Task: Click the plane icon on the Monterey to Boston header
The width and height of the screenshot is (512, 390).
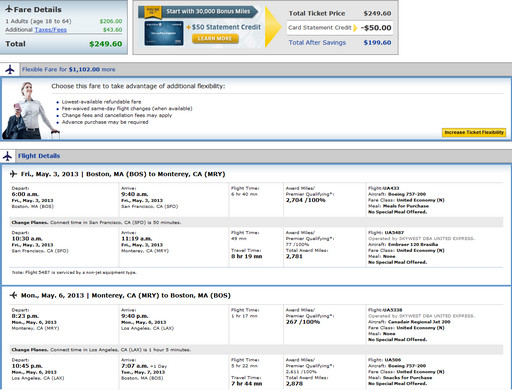Action: coord(13,295)
